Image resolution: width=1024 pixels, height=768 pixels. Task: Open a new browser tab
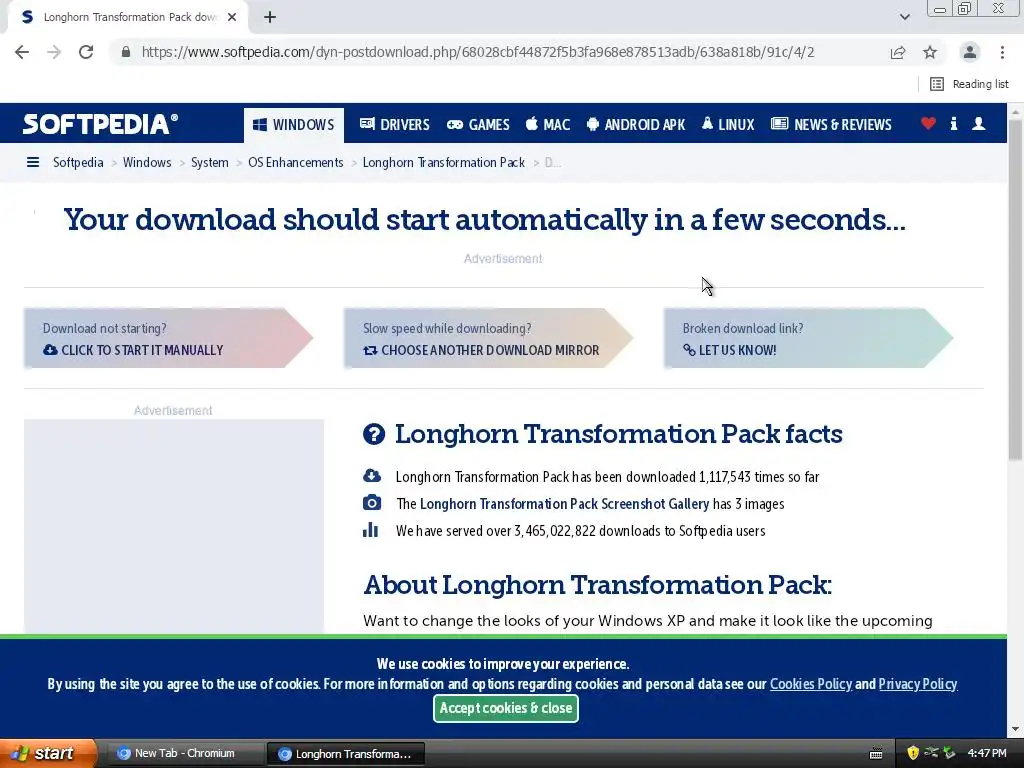[270, 17]
